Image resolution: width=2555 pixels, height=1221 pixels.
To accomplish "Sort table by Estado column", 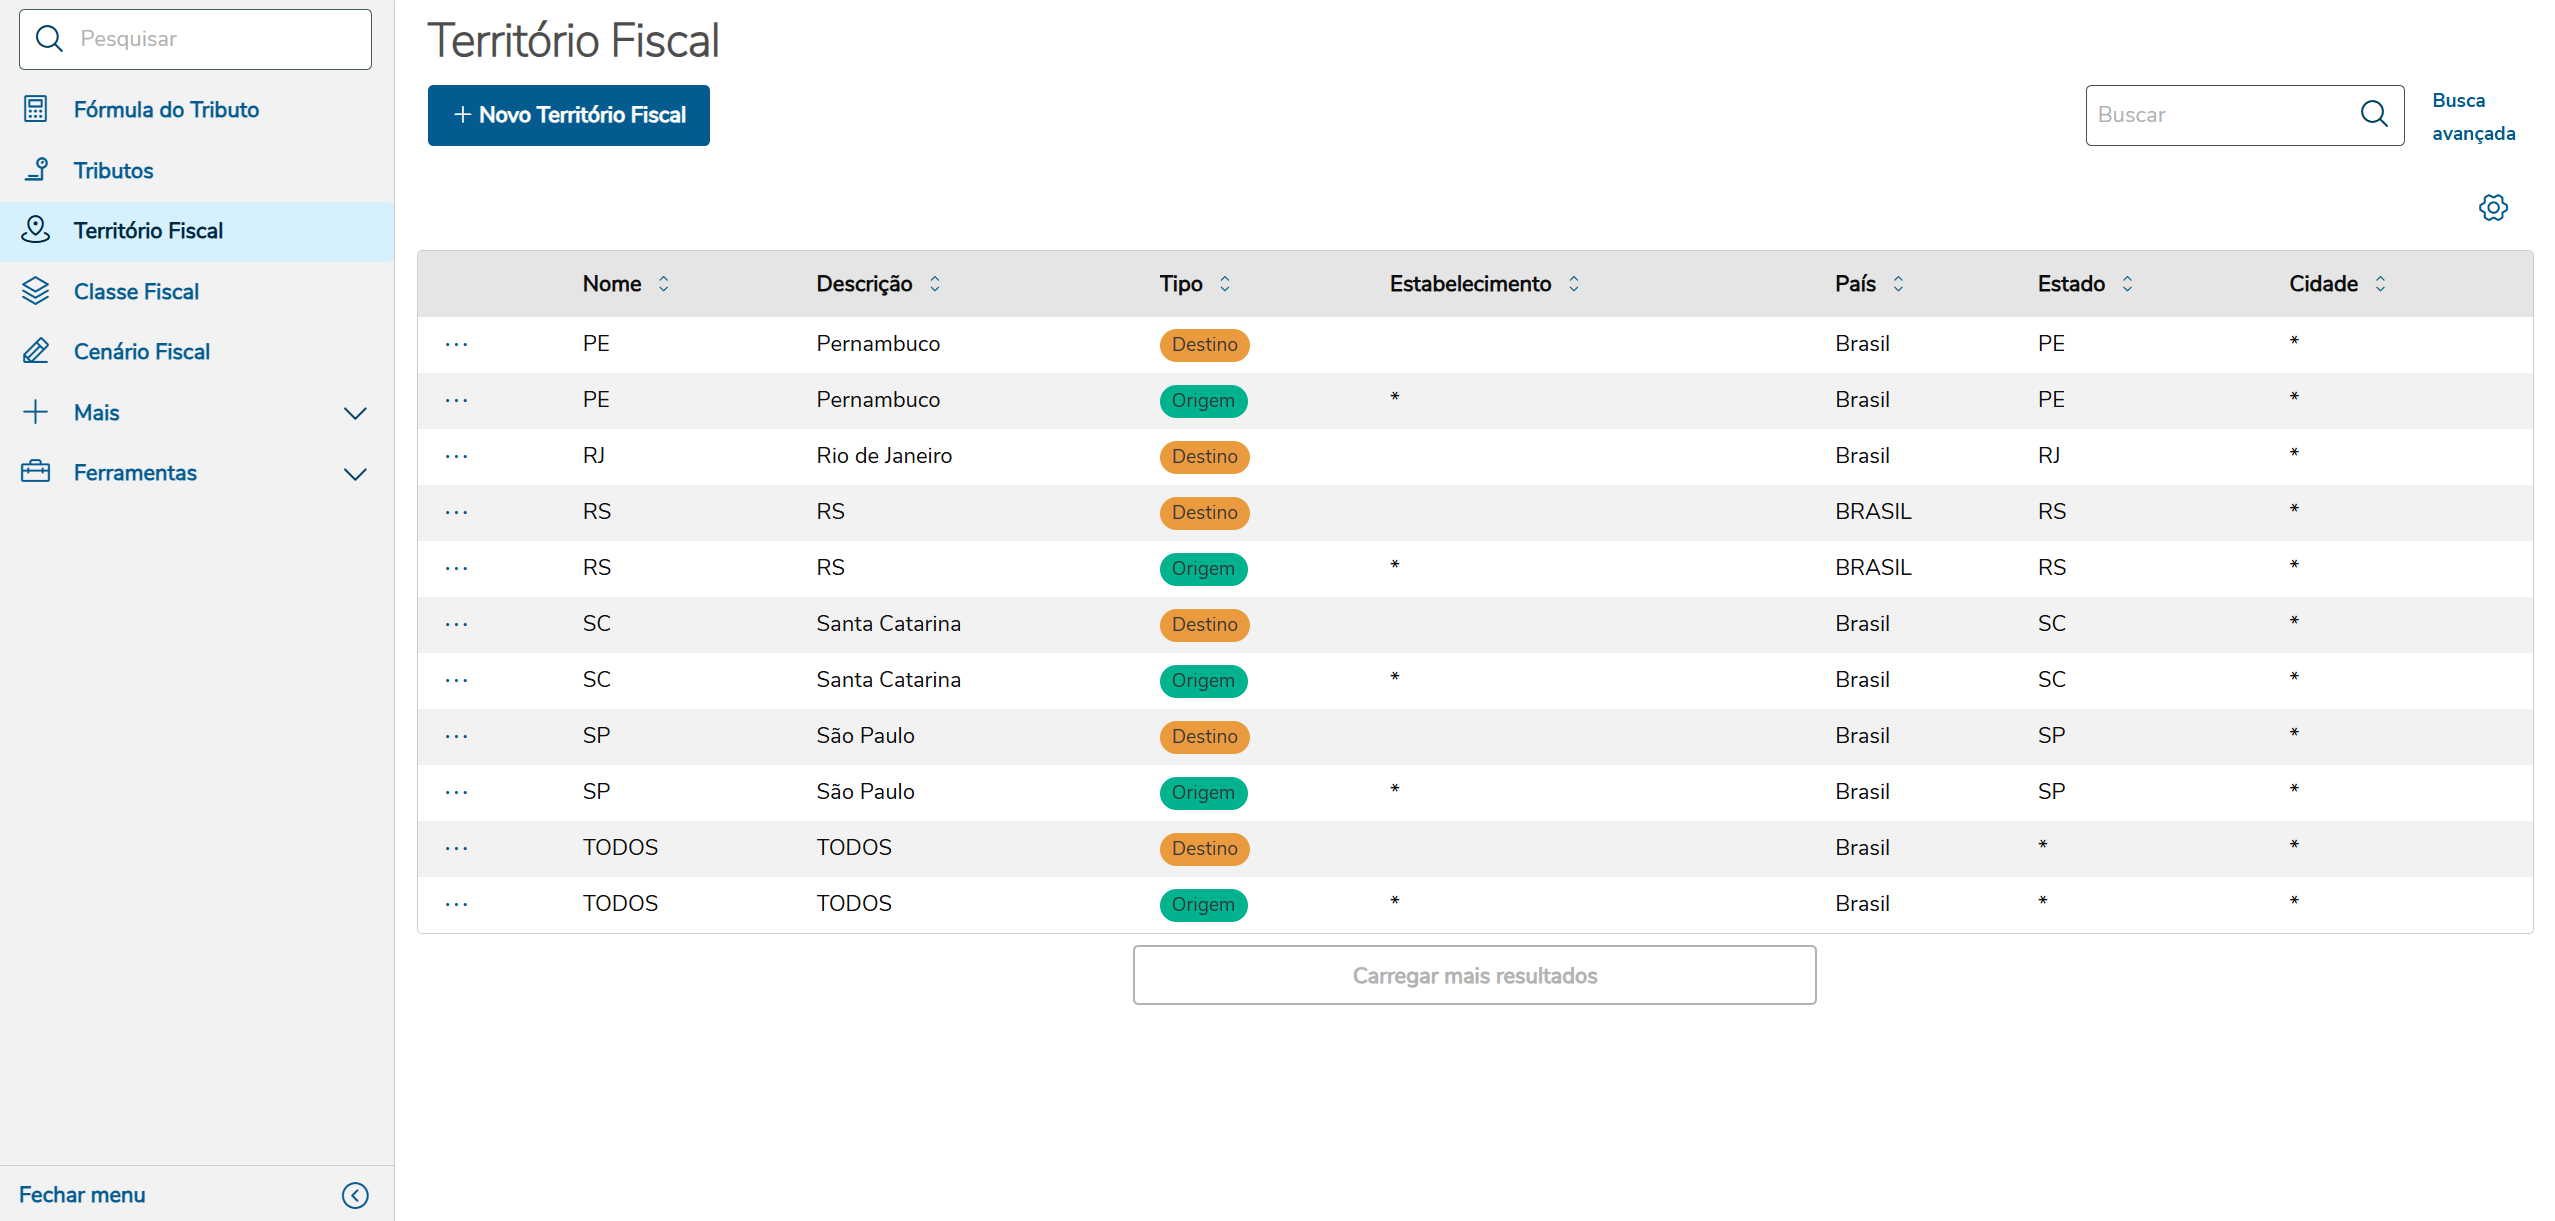I will click(x=2127, y=284).
